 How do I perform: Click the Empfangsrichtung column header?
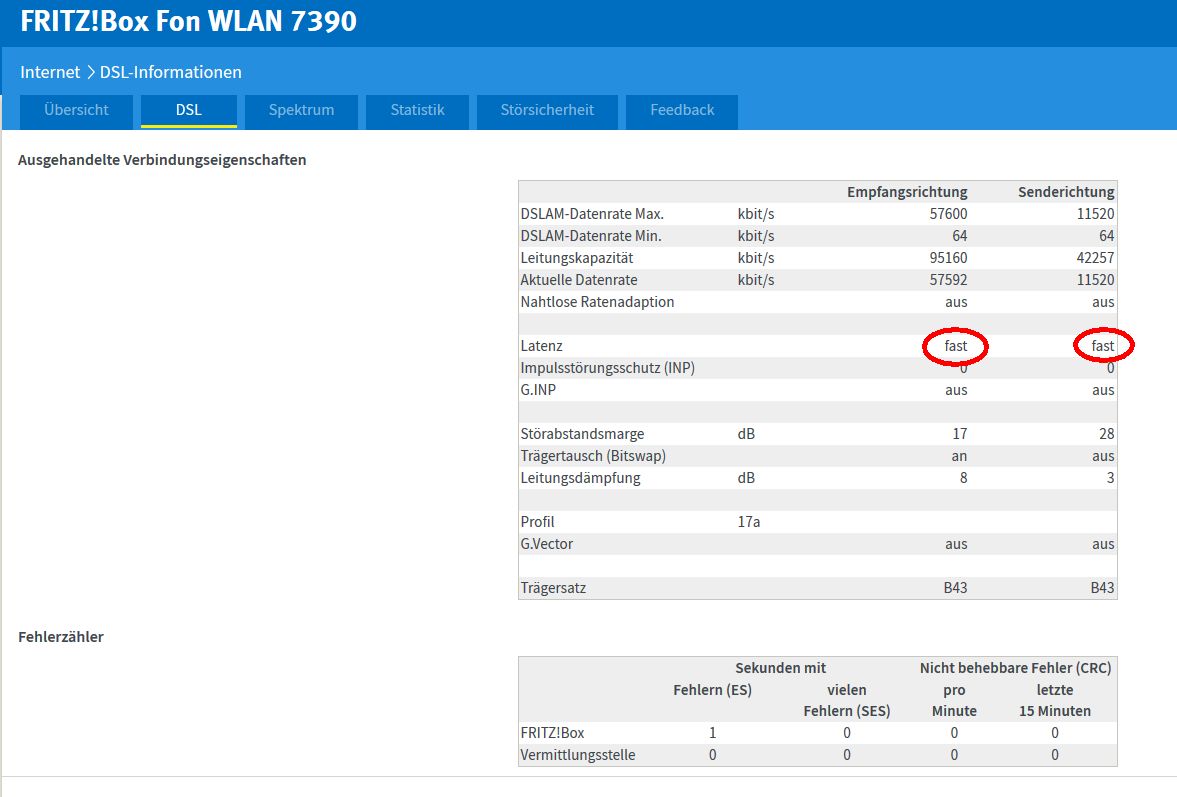(907, 192)
